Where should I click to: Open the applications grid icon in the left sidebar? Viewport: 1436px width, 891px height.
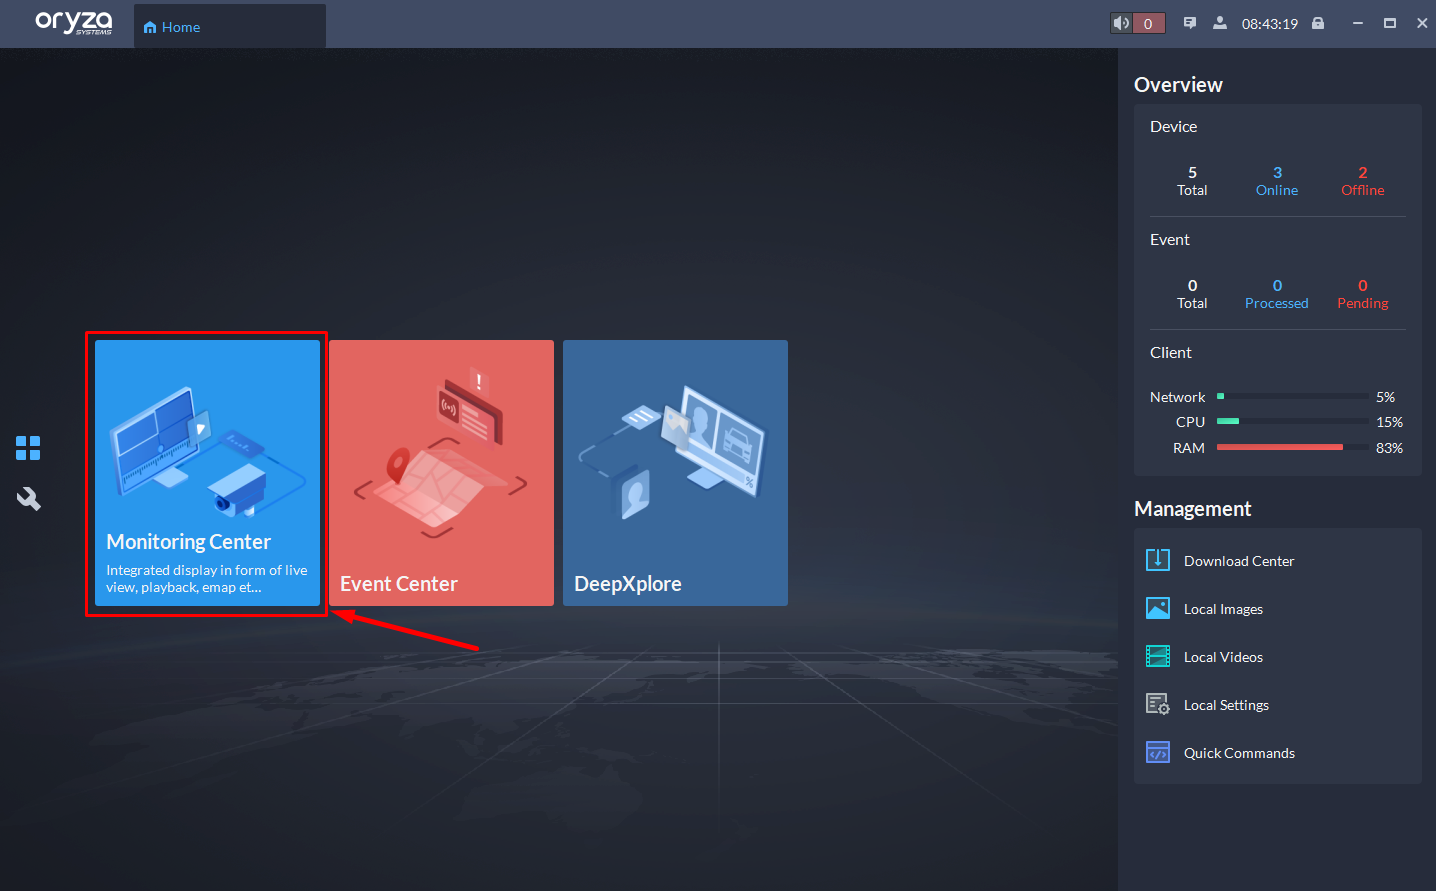[28, 448]
